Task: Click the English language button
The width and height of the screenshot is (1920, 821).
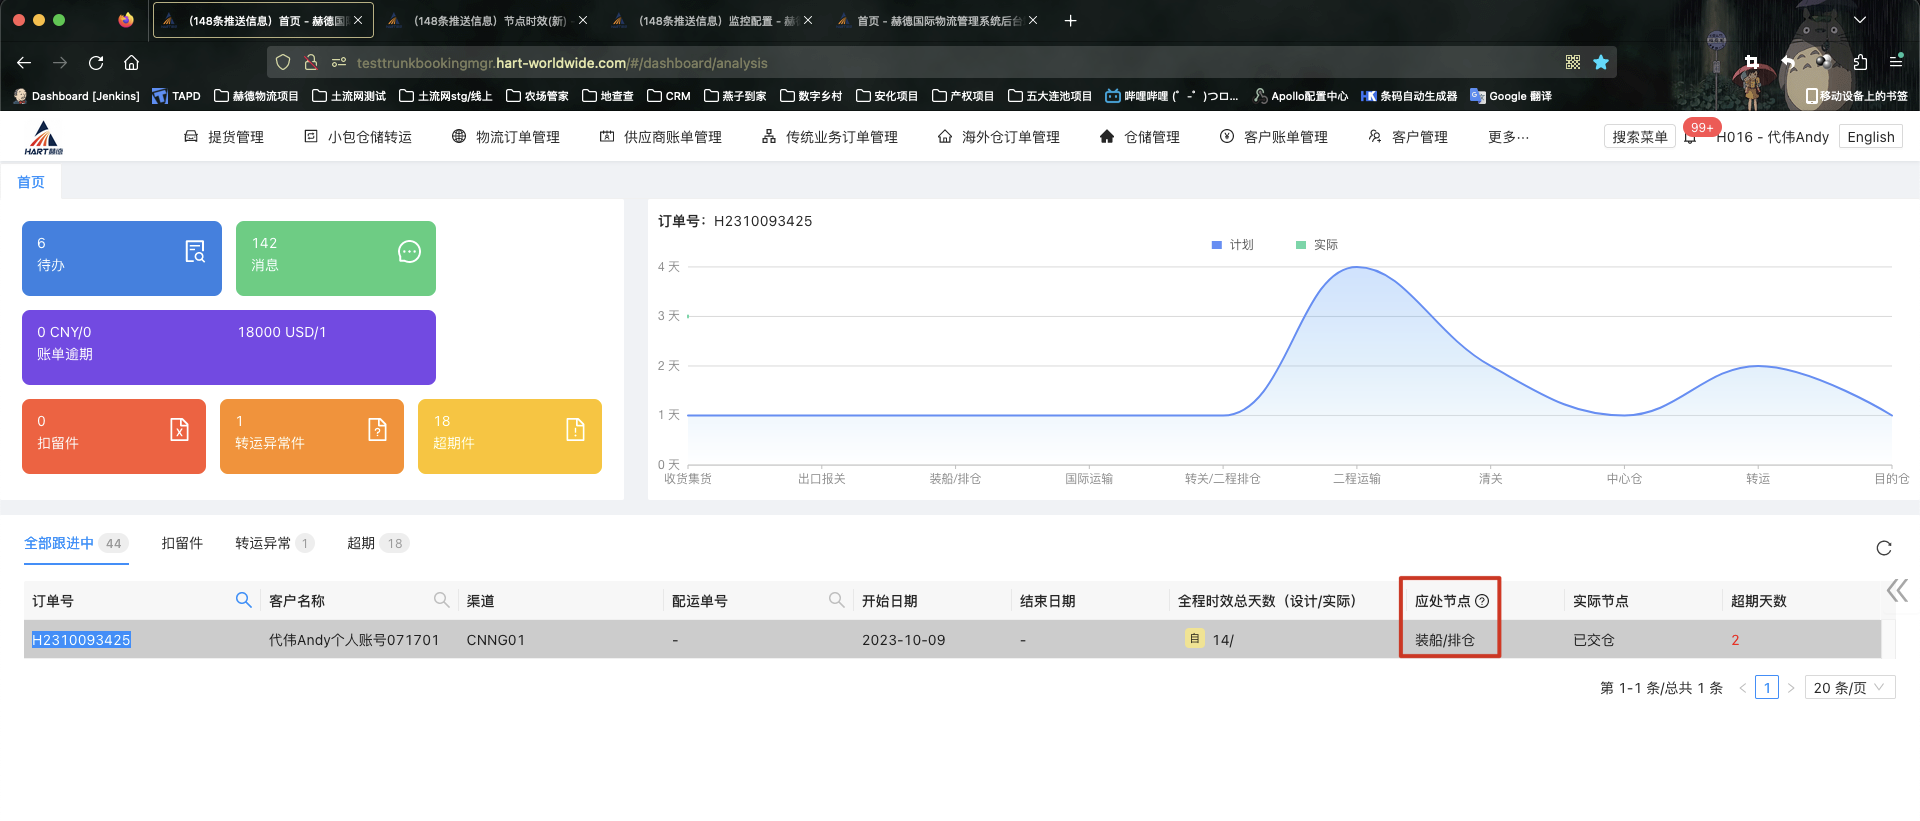Action: coord(1870,137)
